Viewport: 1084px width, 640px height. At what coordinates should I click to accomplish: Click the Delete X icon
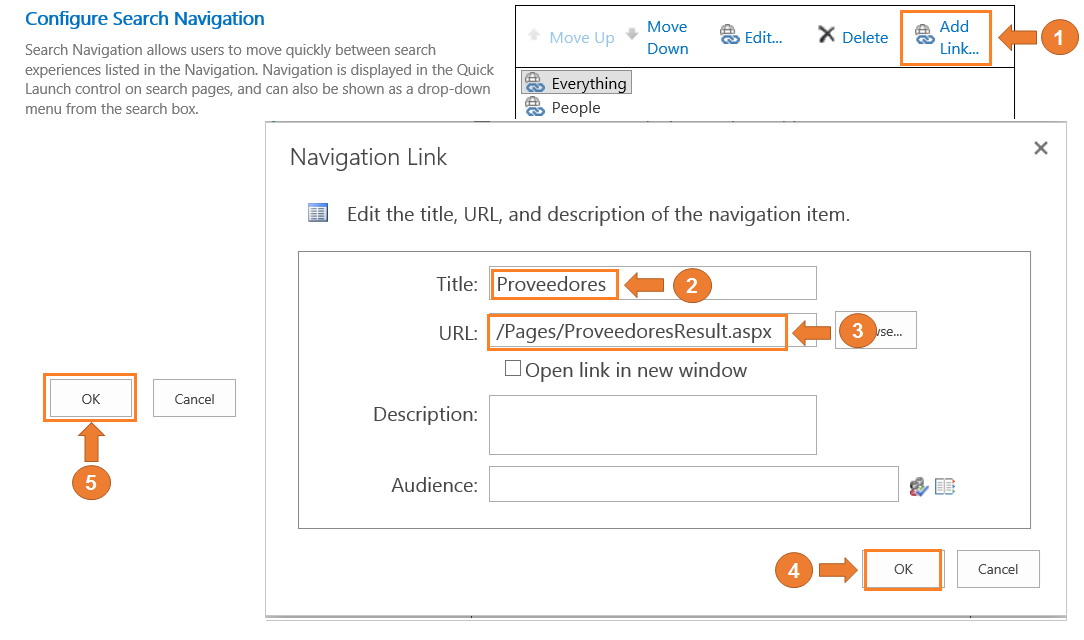[x=826, y=36]
